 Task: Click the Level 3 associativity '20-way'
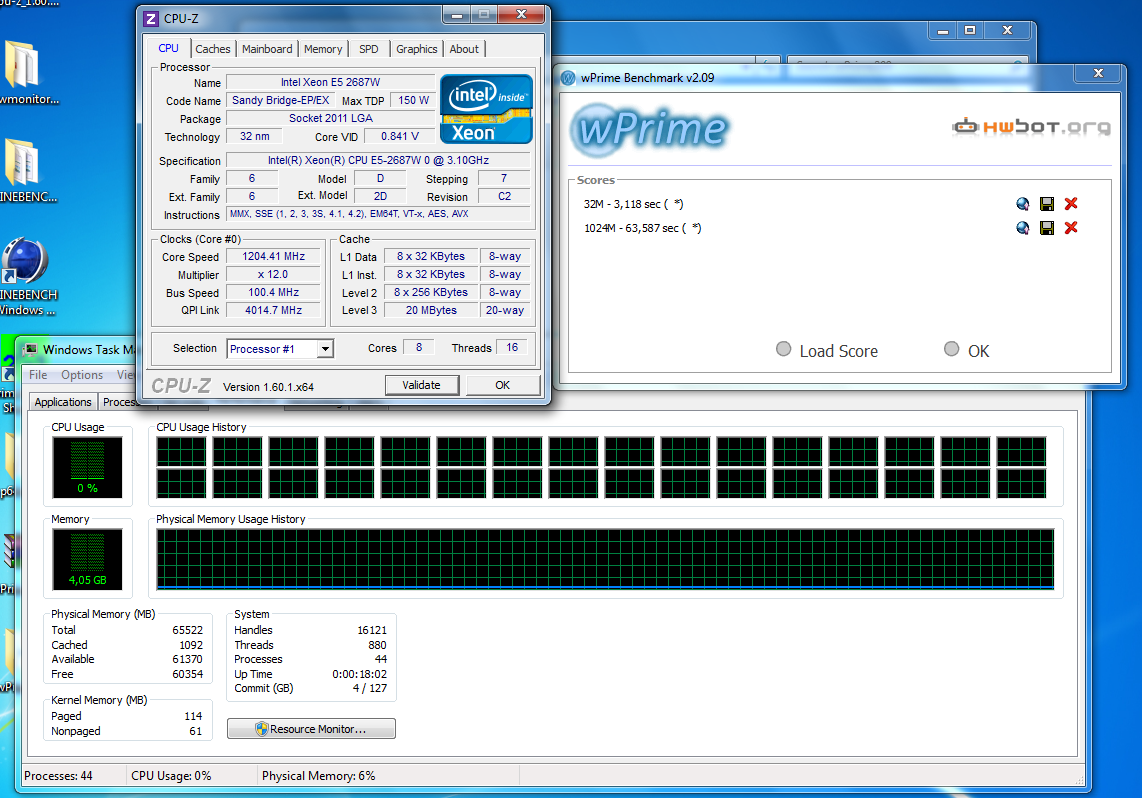pos(505,310)
